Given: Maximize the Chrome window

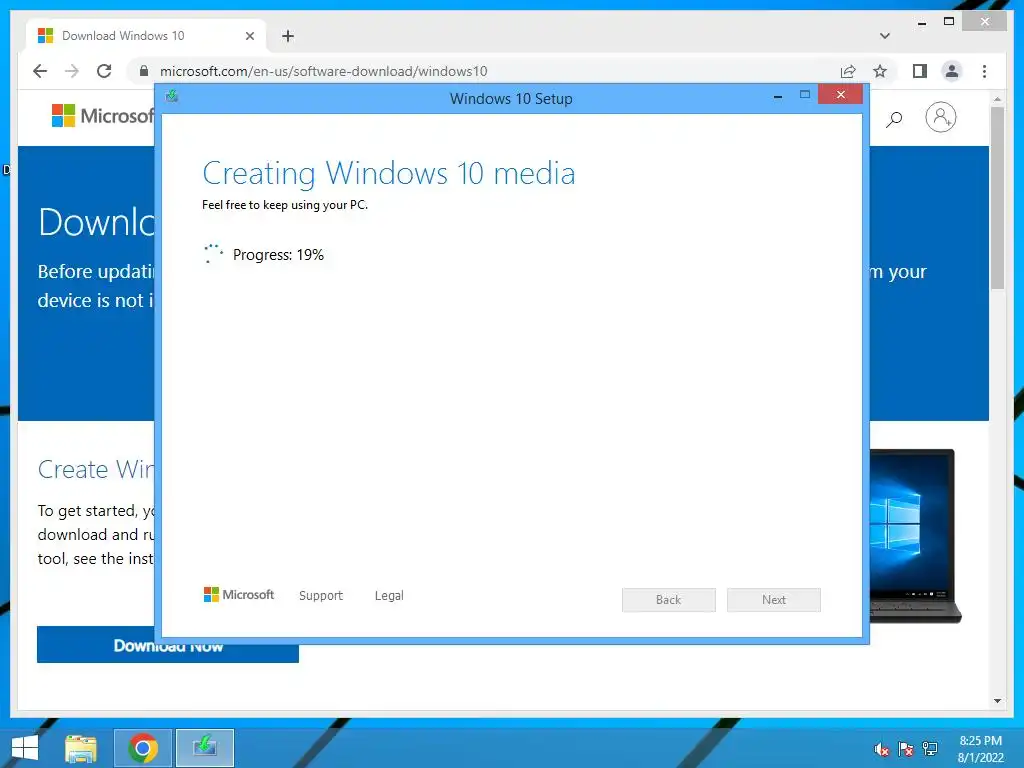Looking at the screenshot, I should click(x=949, y=22).
